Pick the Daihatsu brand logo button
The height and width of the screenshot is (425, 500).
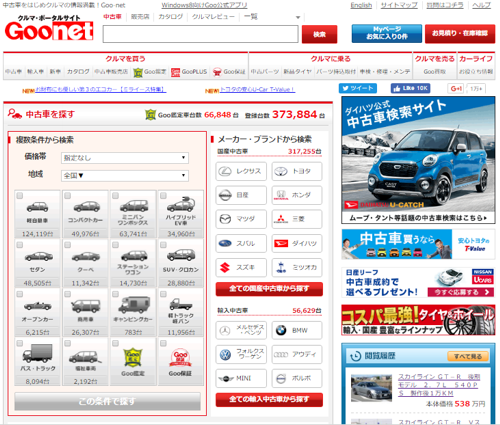click(x=297, y=243)
